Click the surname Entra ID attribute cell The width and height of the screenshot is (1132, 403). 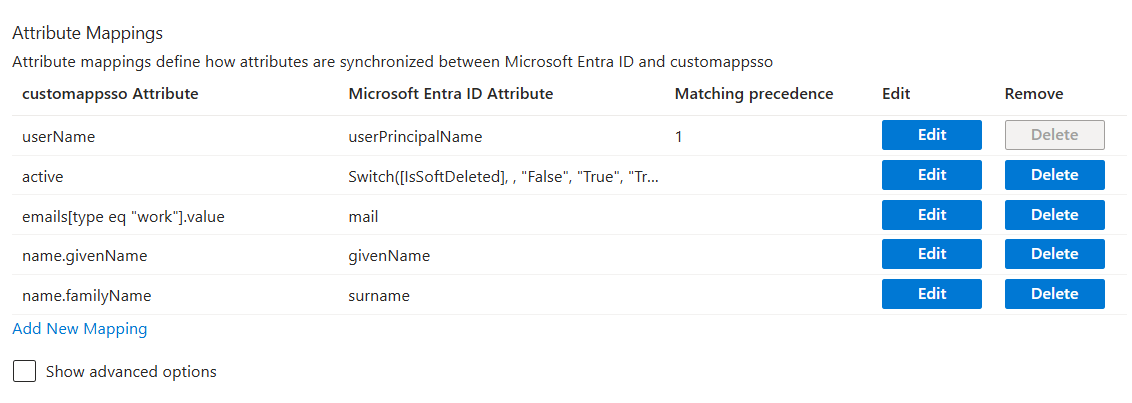click(379, 296)
